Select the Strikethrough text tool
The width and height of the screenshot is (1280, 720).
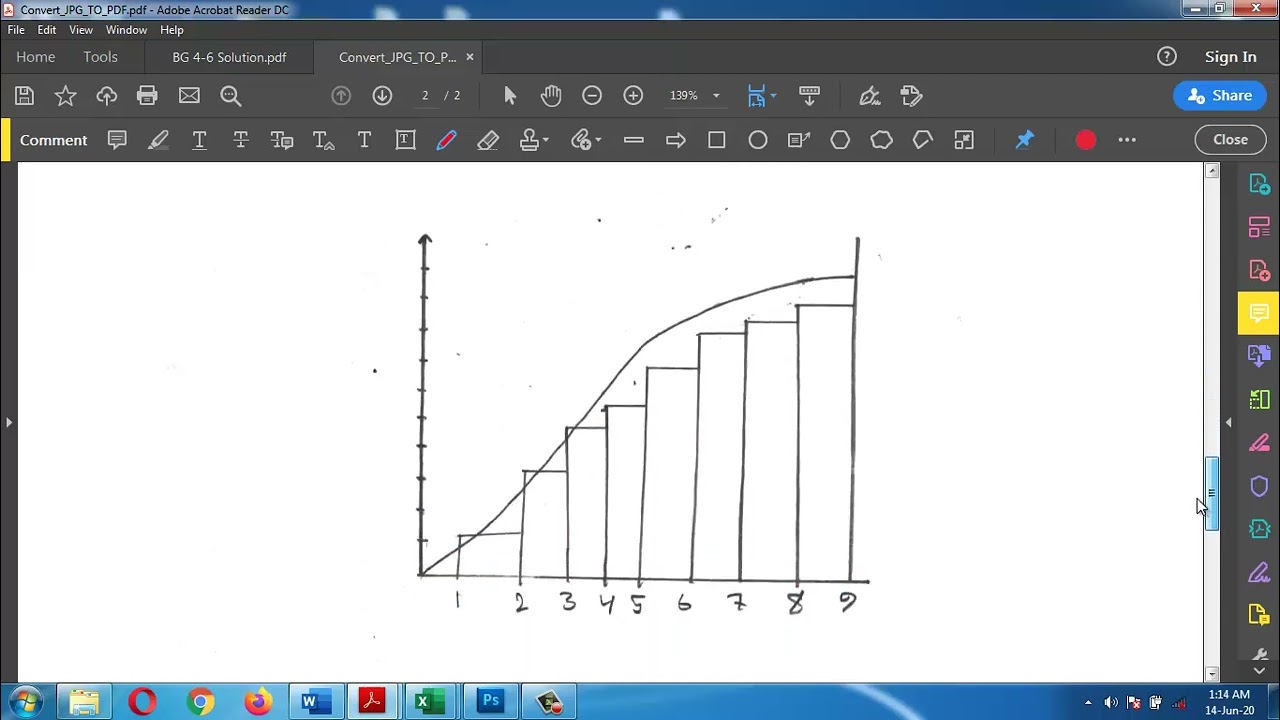(240, 140)
